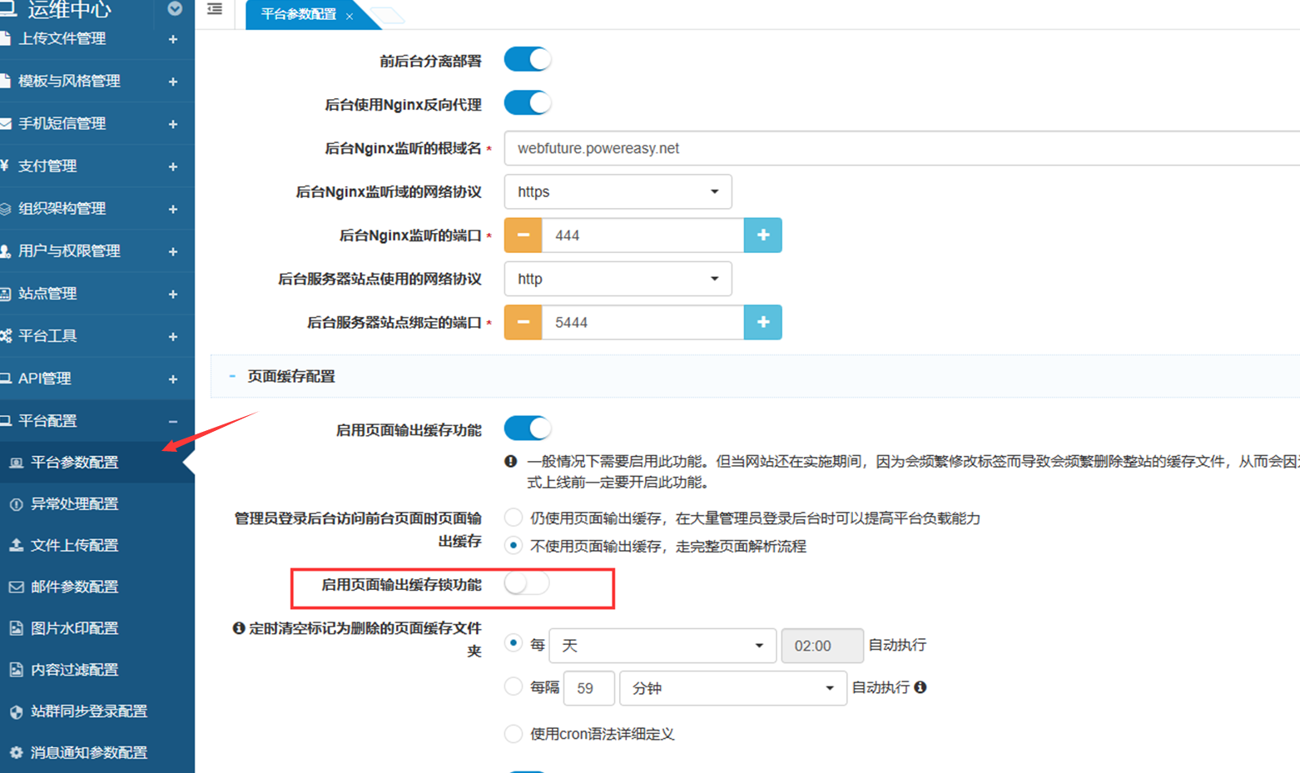Increase the 后台服务器站点绑定的端口 value with plus
Screen dimensions: 1300x773
pos(763,322)
